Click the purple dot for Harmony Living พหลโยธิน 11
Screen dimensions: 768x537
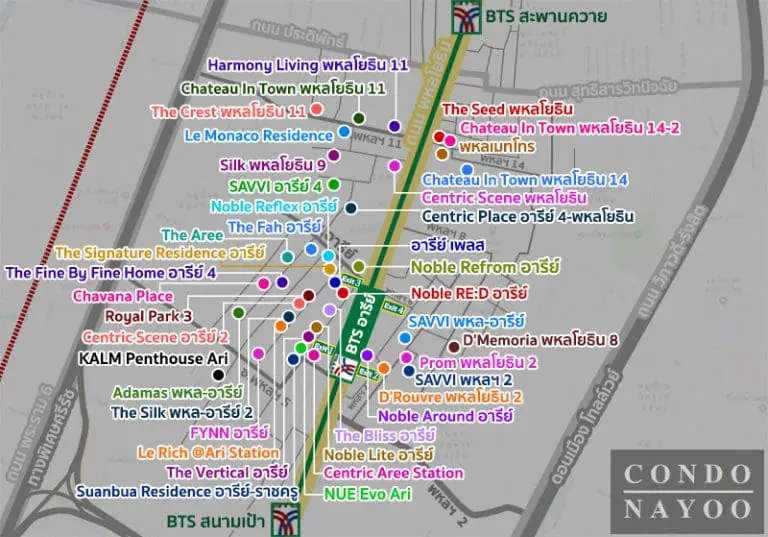(x=394, y=126)
